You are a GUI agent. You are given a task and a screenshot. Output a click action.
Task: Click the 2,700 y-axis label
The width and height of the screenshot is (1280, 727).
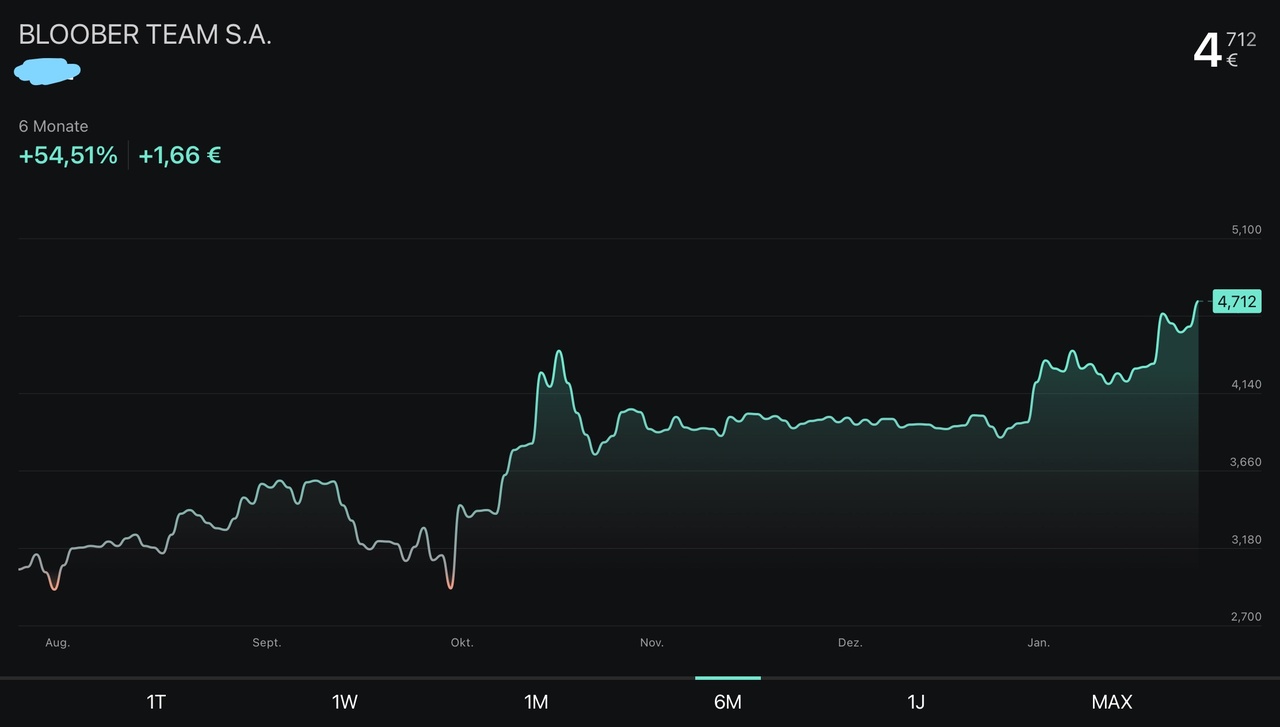[1246, 617]
